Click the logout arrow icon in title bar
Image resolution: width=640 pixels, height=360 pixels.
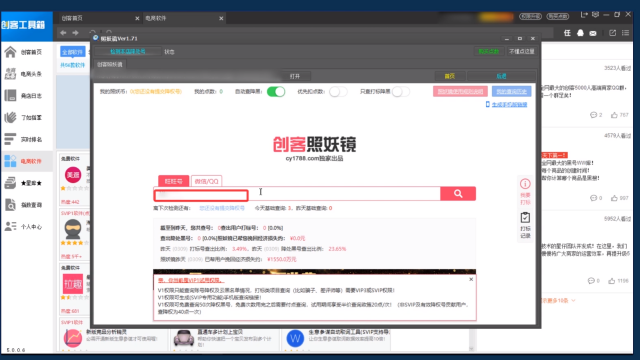(584, 15)
